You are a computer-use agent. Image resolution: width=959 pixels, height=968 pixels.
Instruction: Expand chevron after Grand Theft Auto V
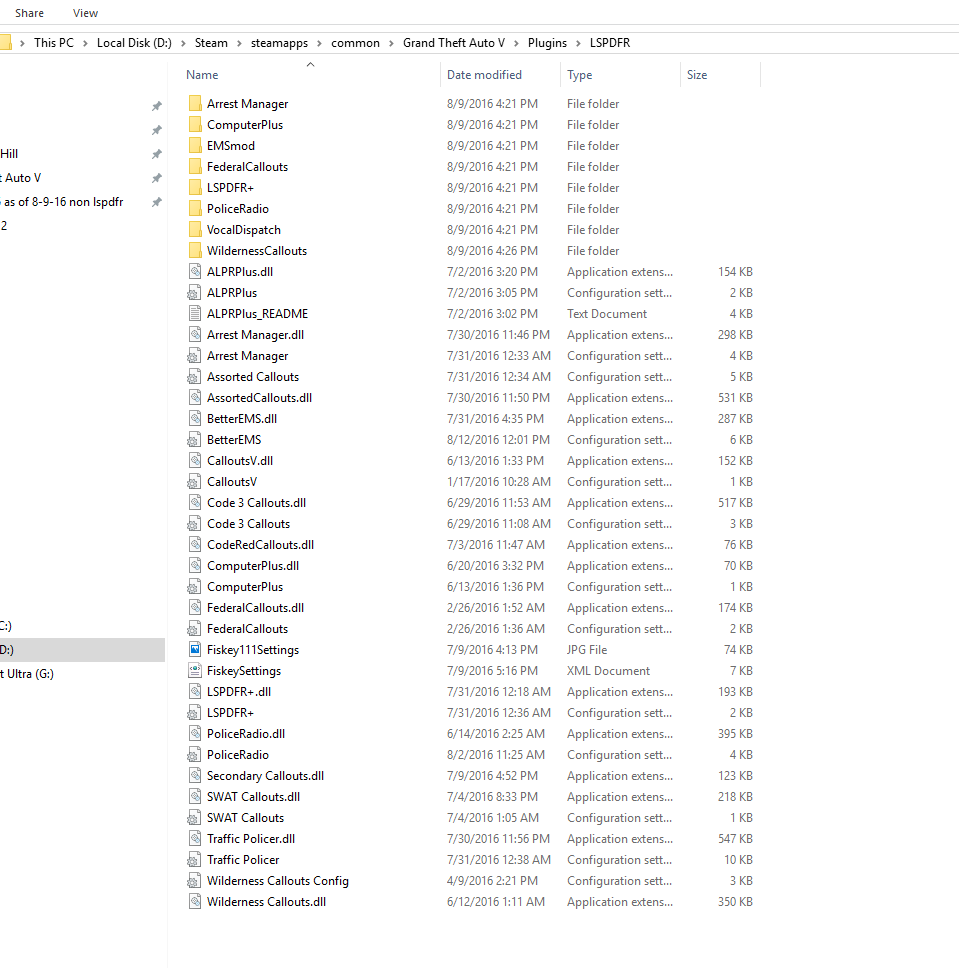point(516,43)
